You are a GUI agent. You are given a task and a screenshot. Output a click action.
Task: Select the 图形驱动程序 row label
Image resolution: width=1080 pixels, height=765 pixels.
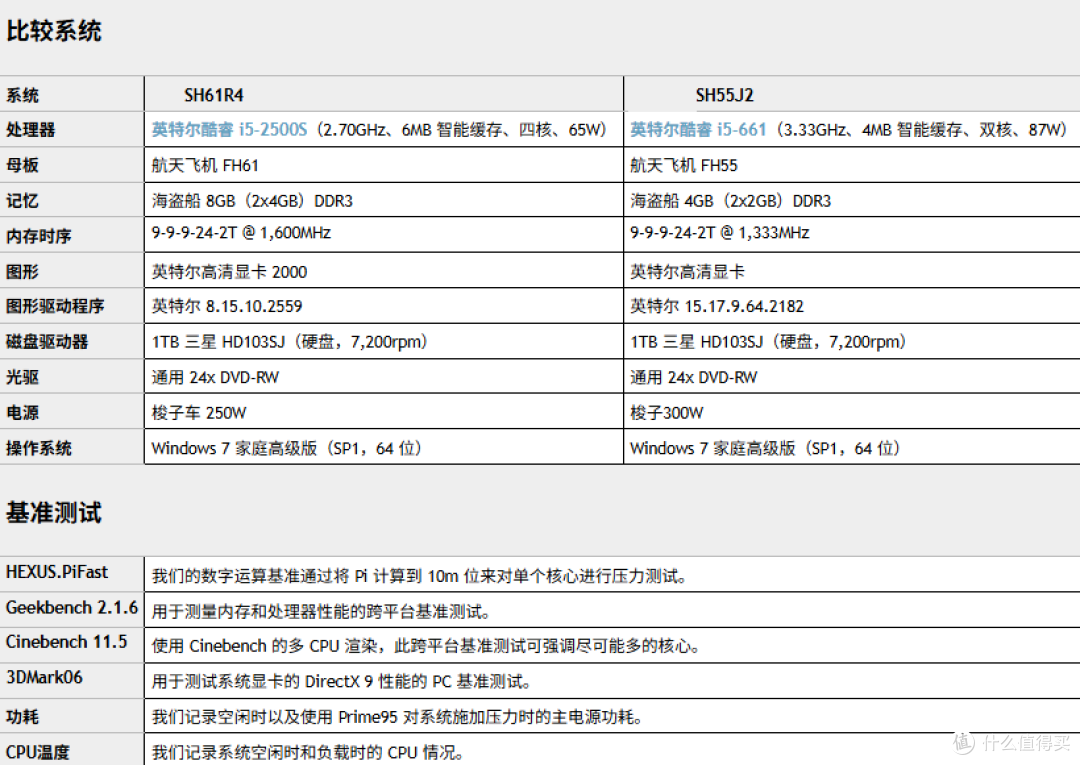pyautogui.click(x=55, y=306)
